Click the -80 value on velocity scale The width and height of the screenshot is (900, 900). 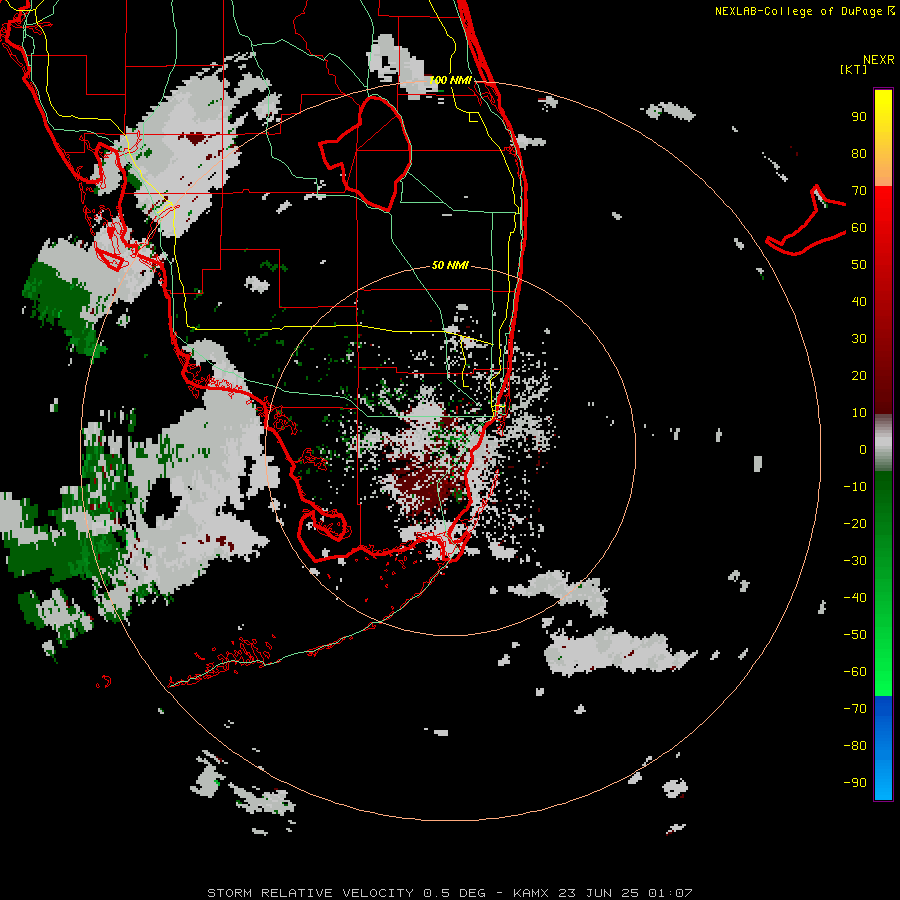tap(855, 746)
